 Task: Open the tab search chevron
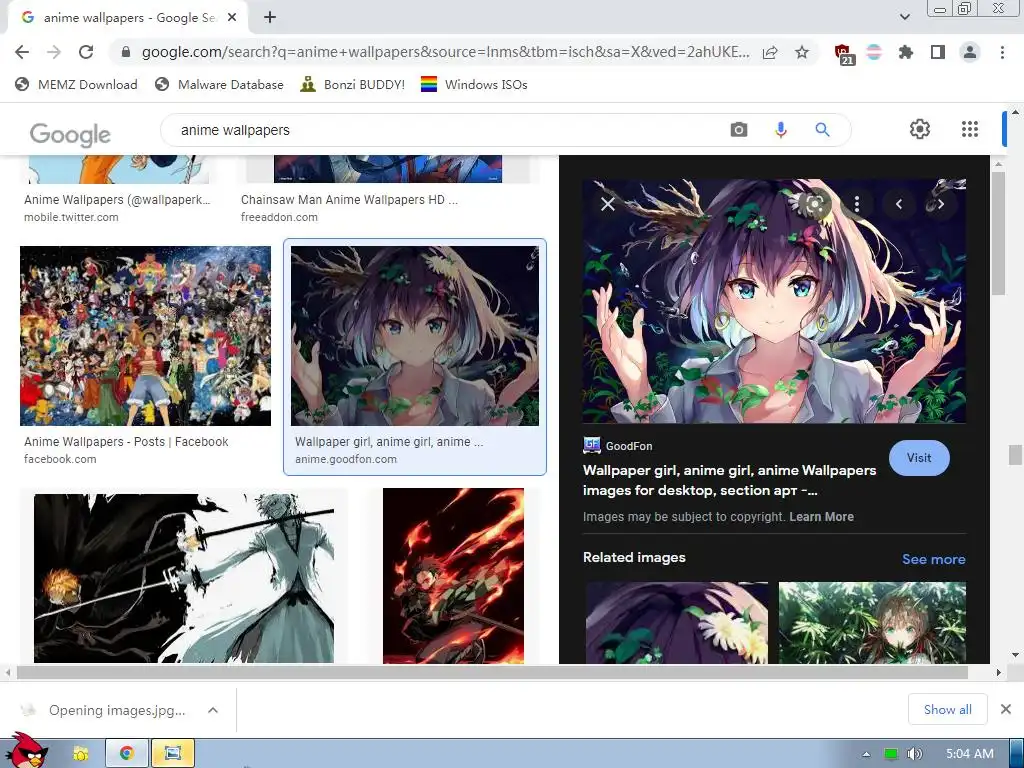(904, 17)
